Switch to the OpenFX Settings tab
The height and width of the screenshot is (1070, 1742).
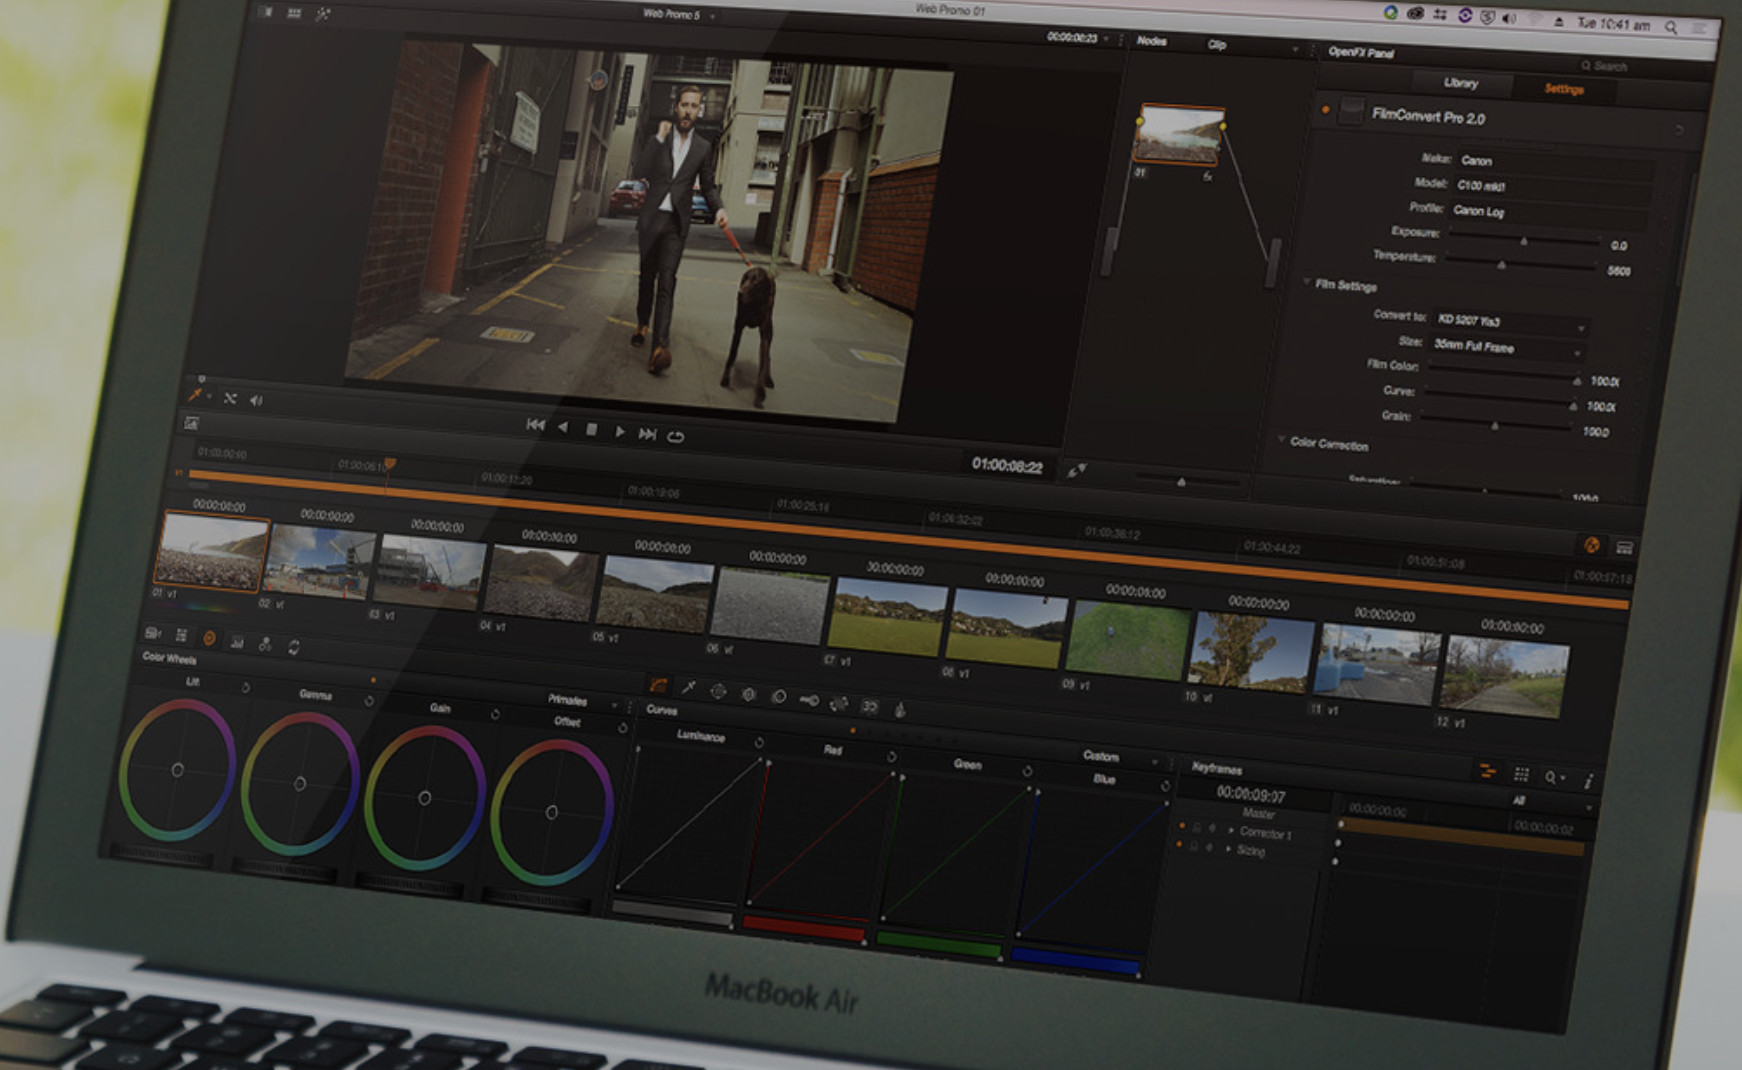(x=1564, y=90)
